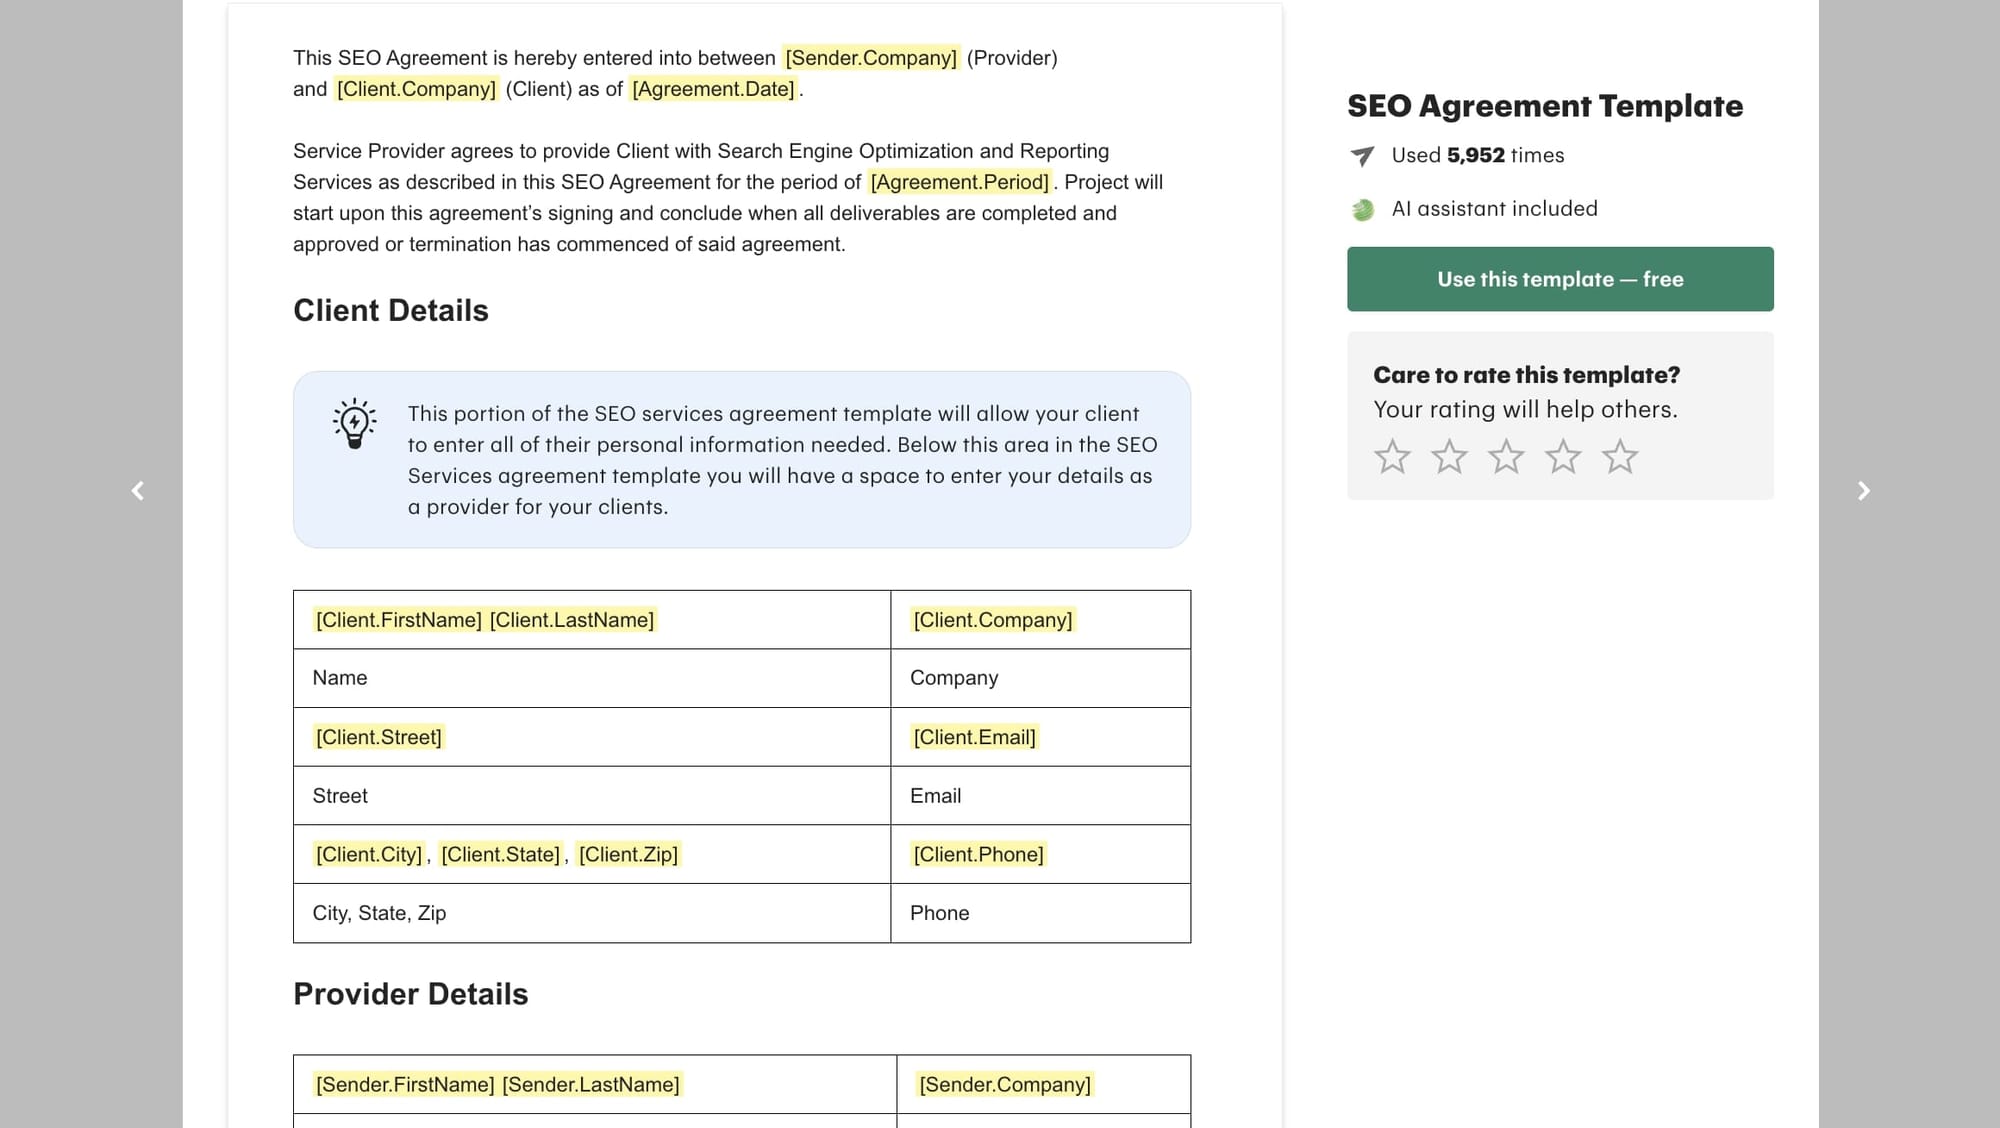Screen dimensions: 2000x1128
Task: Select the [Agreement.Period] placeholder
Action: [959, 182]
